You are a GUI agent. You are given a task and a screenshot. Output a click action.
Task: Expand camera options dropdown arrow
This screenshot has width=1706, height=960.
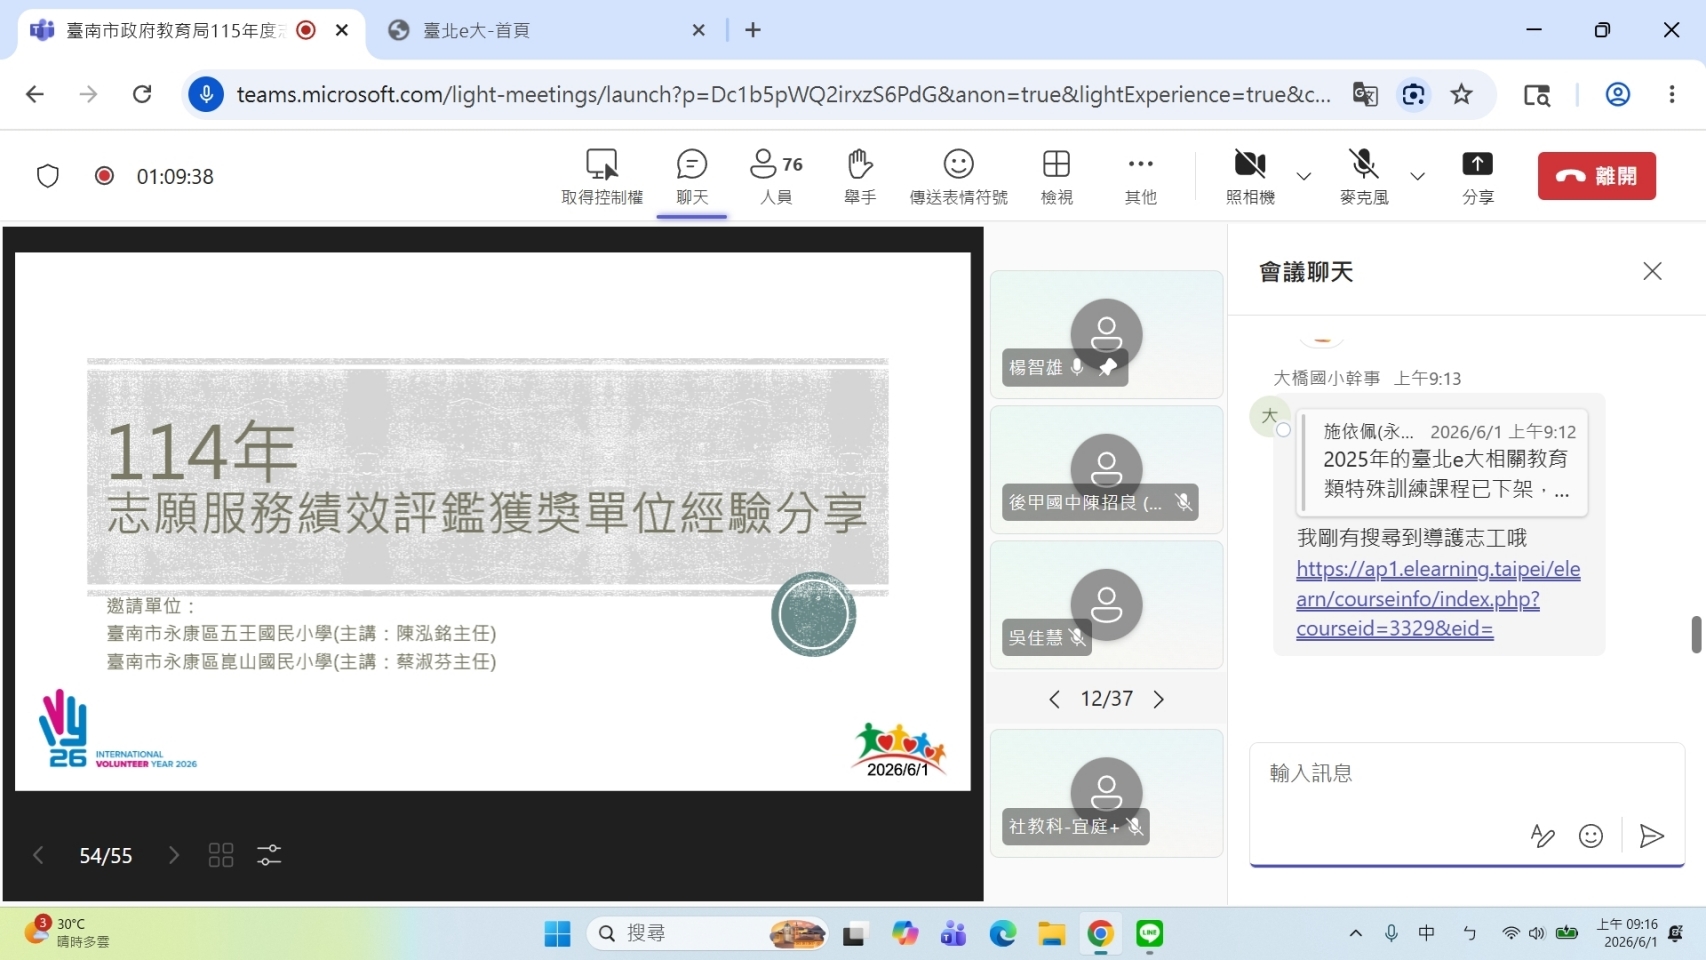pyautogui.click(x=1303, y=176)
